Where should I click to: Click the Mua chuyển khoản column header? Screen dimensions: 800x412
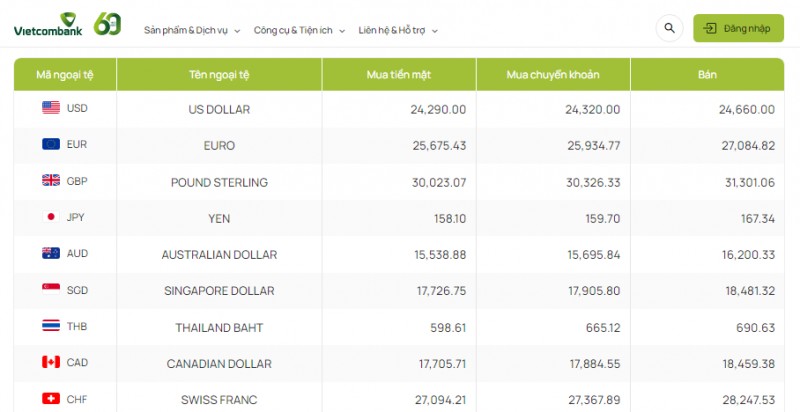click(553, 75)
